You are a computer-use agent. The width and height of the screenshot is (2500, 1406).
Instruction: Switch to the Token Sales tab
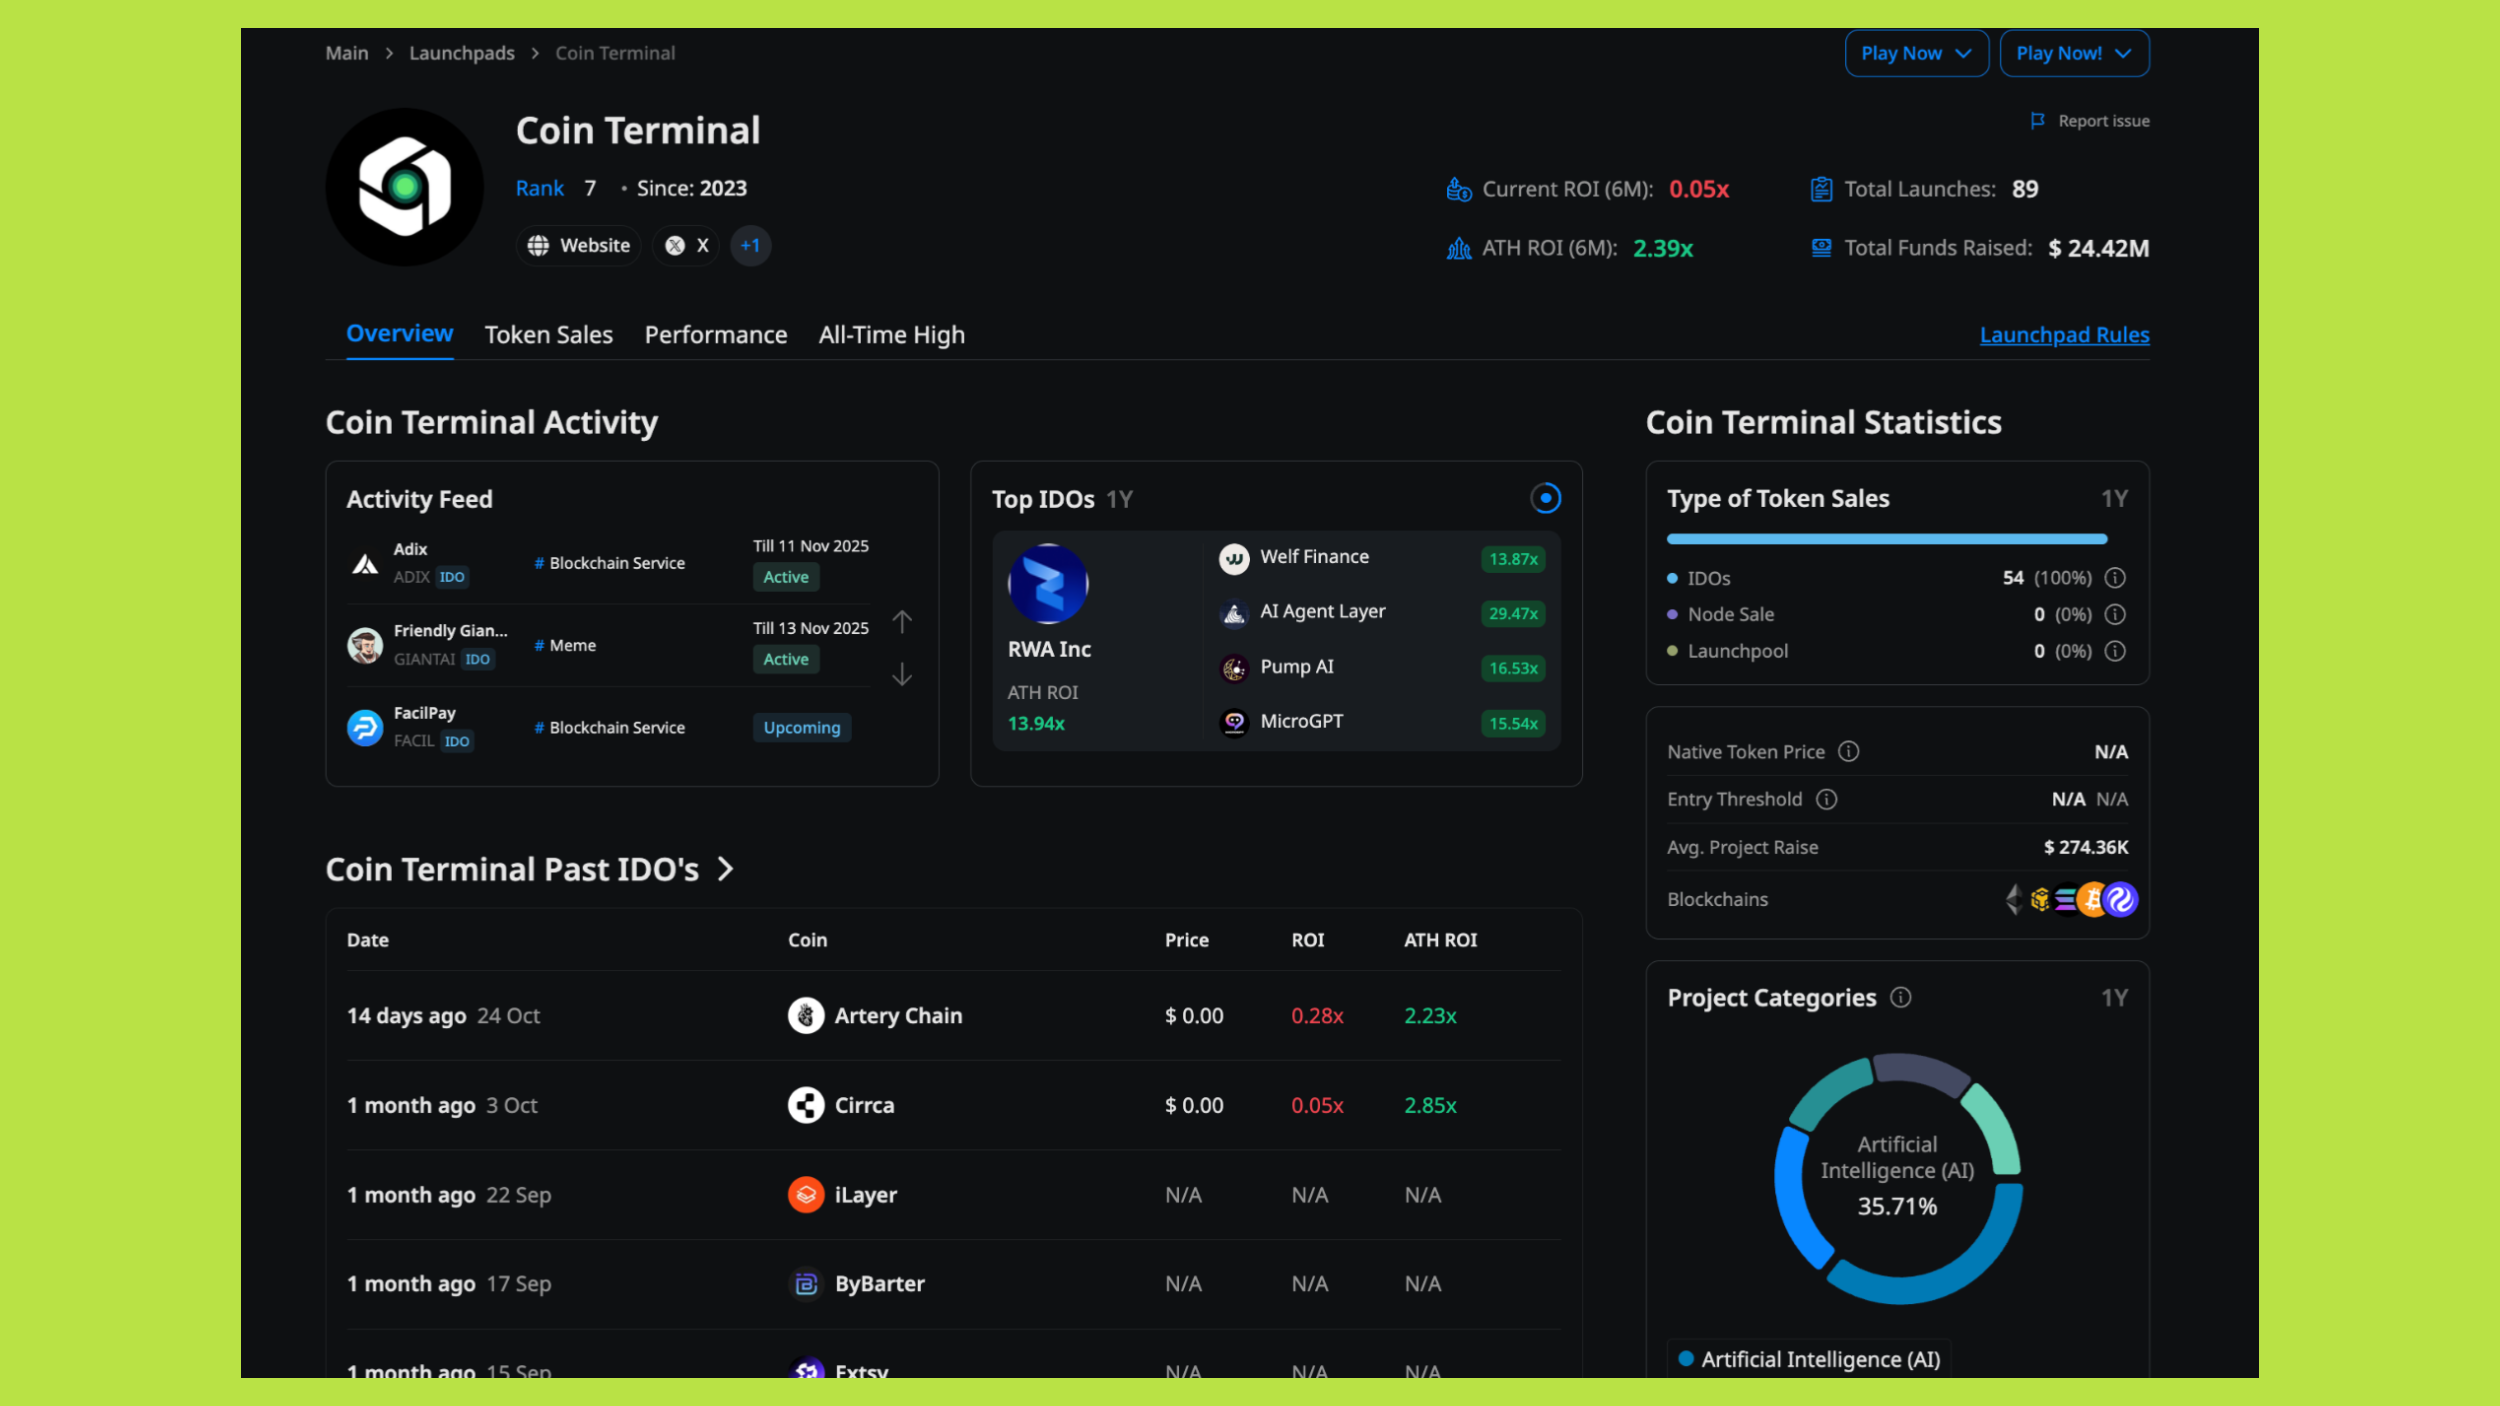[548, 334]
